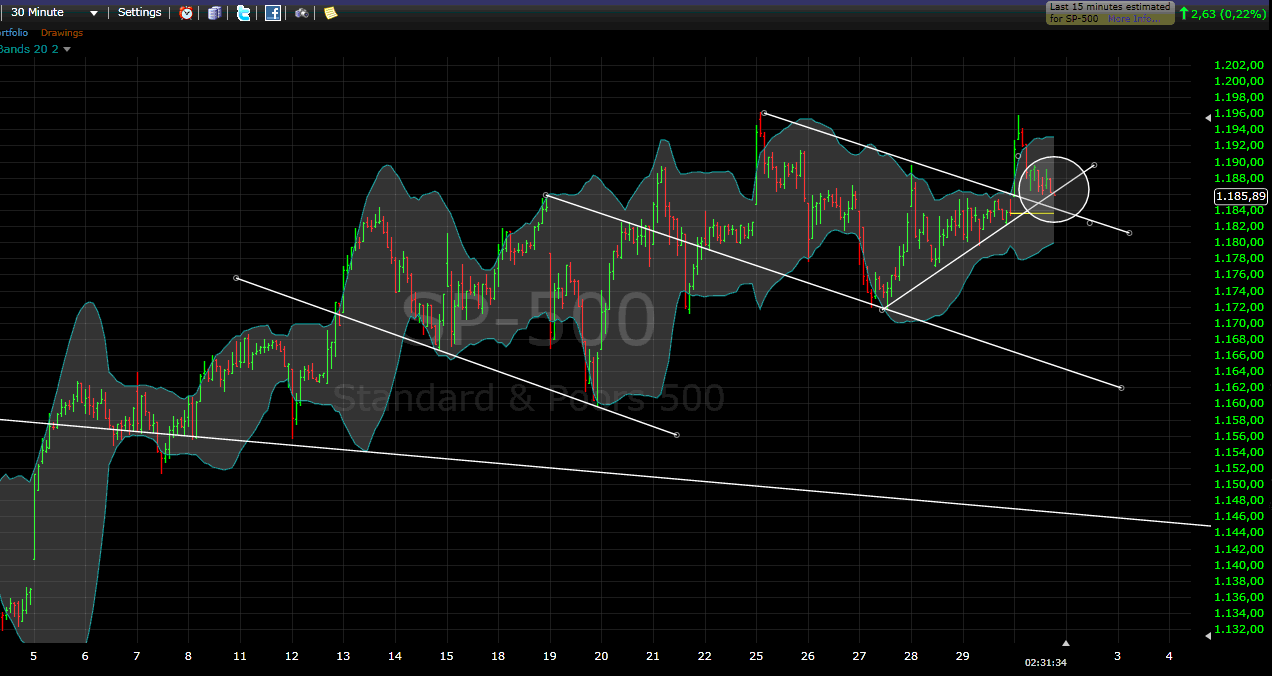Click the green up-arrow price change indicator
The height and width of the screenshot is (676, 1272).
1184,13
